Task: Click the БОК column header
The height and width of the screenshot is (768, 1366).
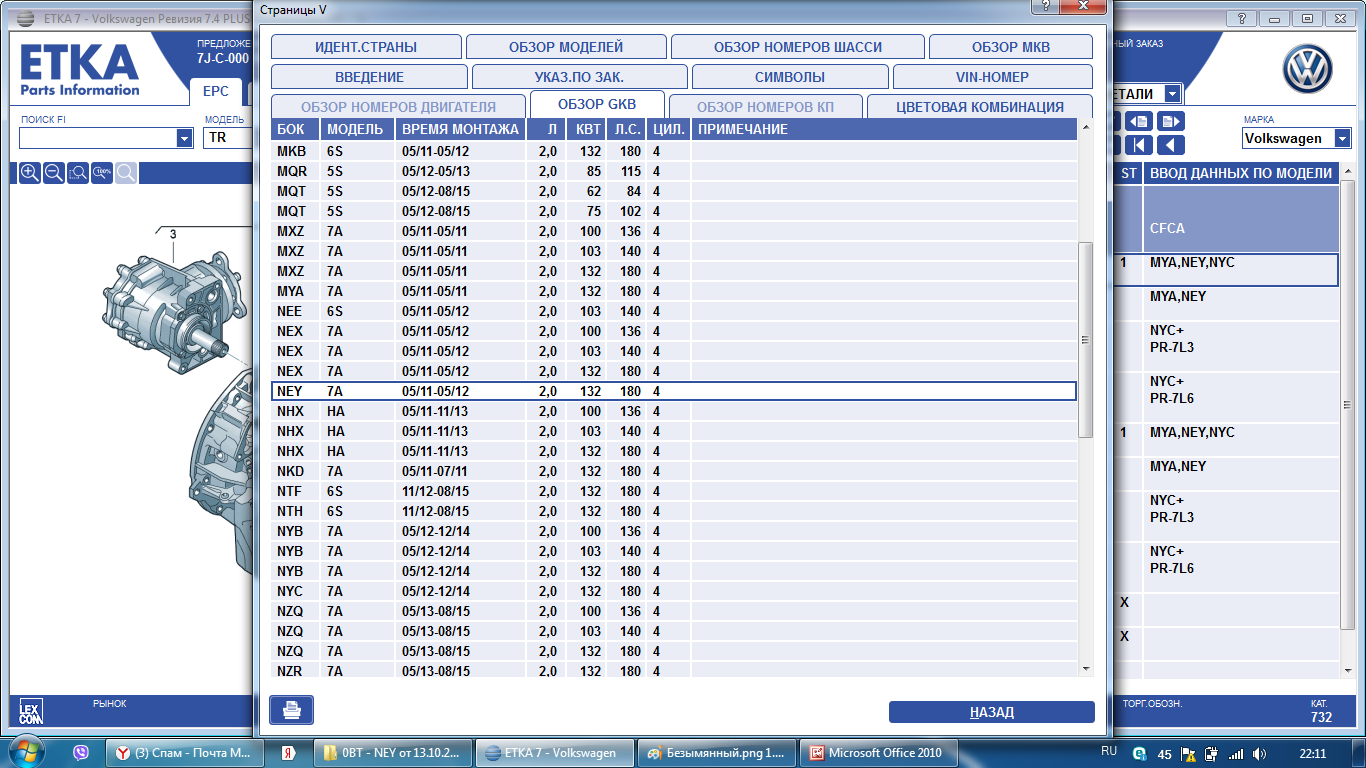Action: click(296, 129)
